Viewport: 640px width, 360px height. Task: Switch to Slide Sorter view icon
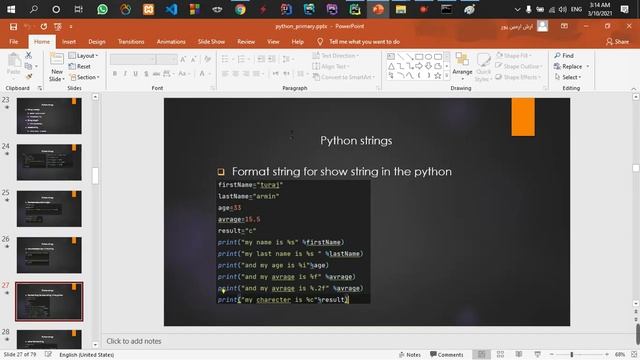coord(500,354)
